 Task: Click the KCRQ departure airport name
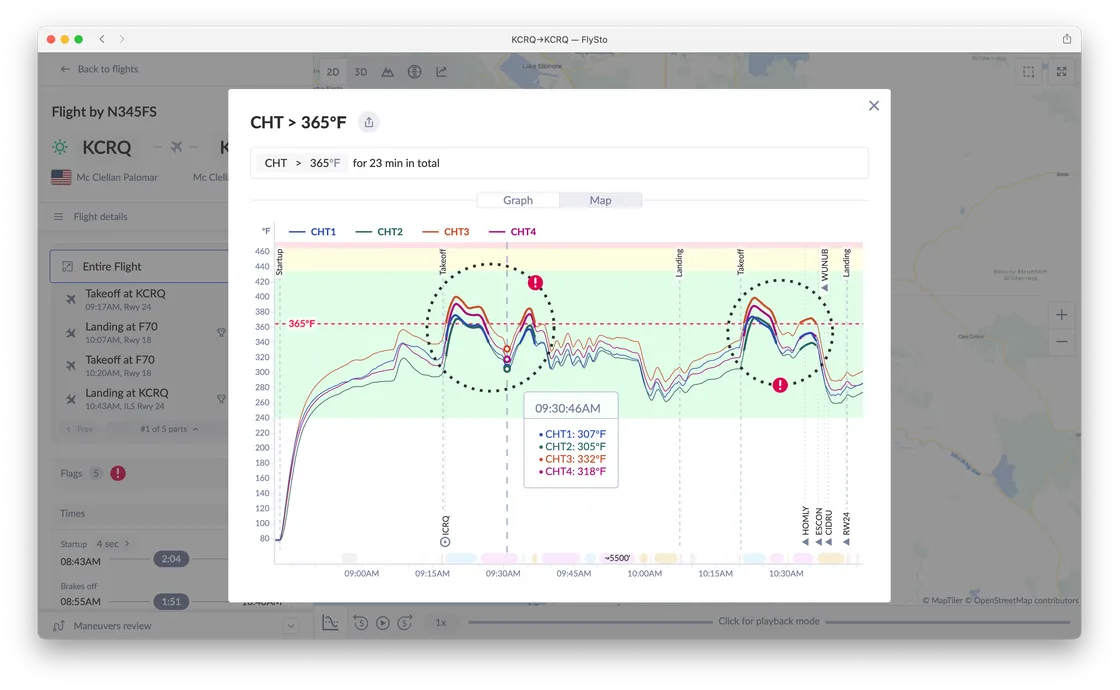point(106,147)
